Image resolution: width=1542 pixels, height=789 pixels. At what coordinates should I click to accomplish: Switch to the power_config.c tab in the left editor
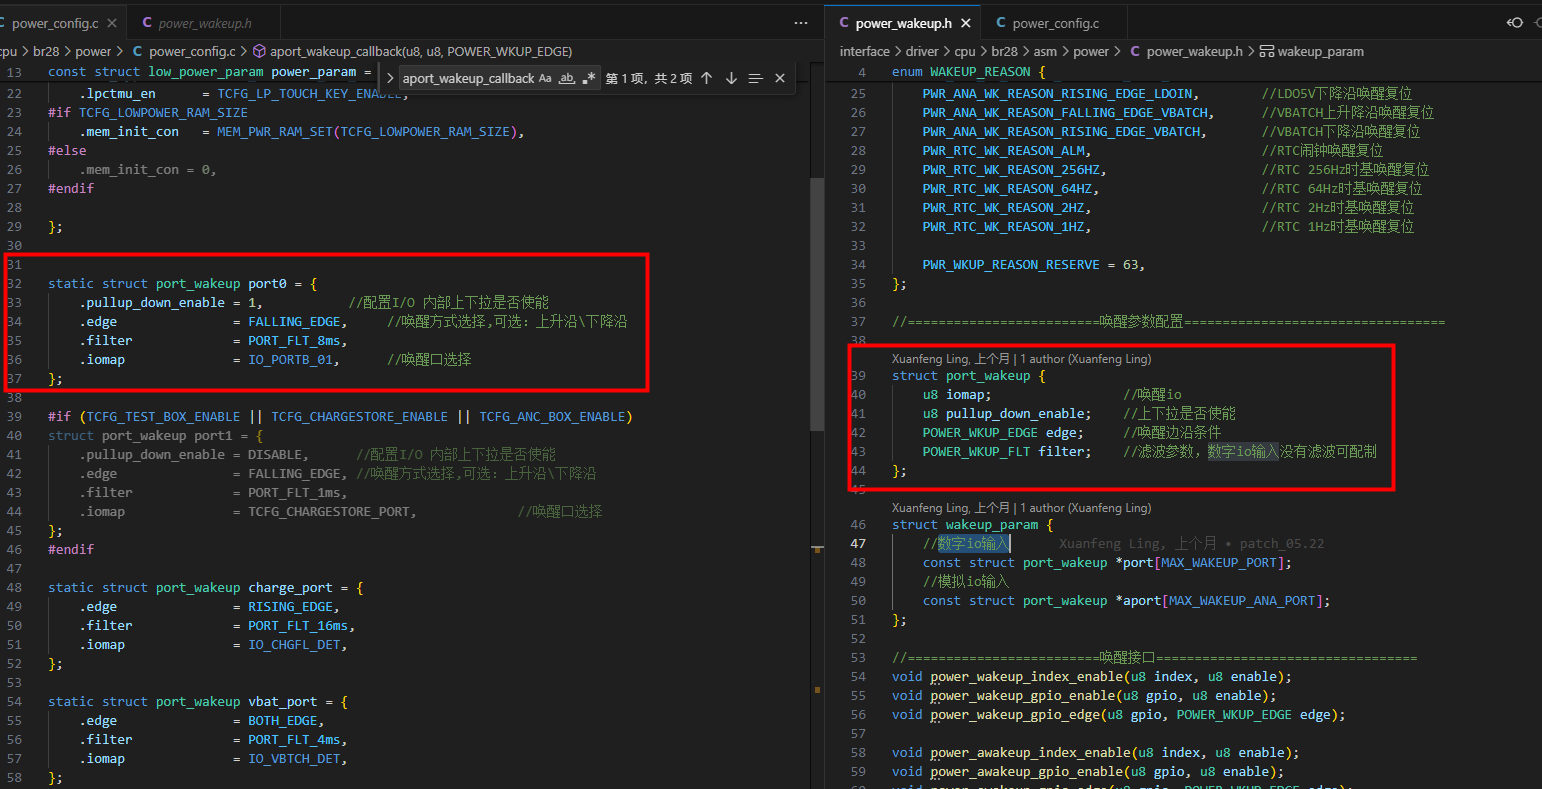[55, 22]
